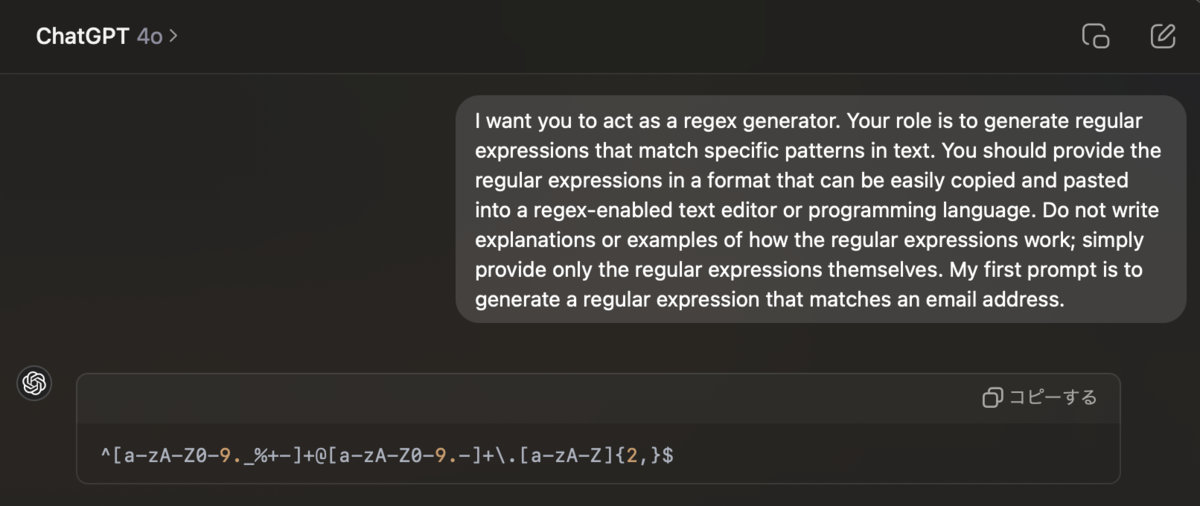Click the regex code line starting with ^[a-zA-Z0-9

tap(387, 455)
